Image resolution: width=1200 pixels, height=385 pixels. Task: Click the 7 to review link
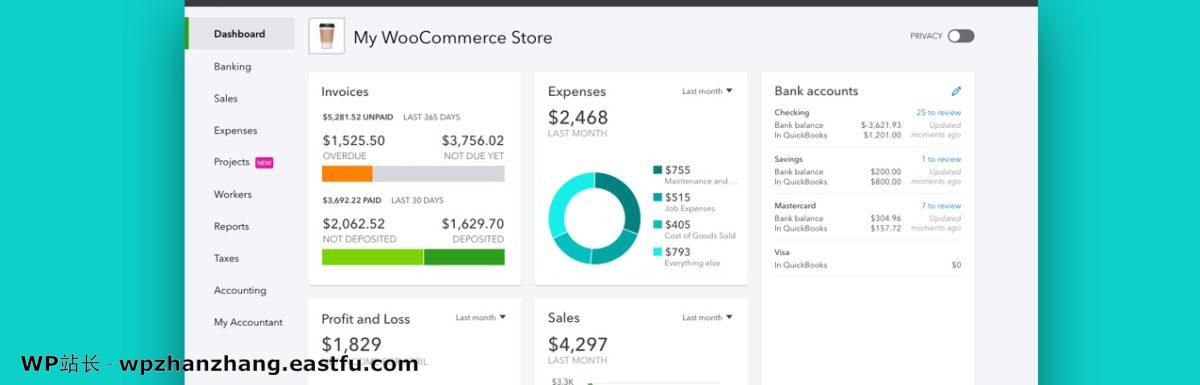pos(941,206)
